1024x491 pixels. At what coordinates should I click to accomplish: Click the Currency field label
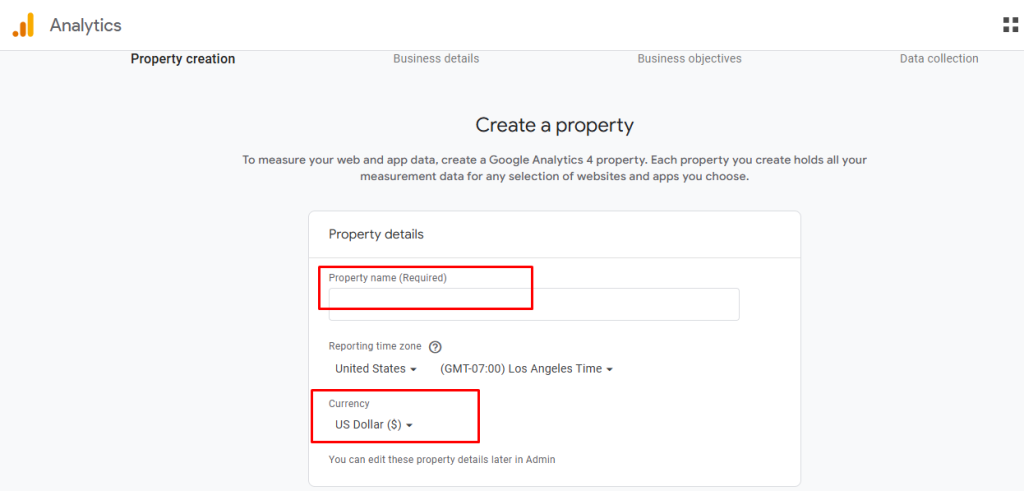349,404
